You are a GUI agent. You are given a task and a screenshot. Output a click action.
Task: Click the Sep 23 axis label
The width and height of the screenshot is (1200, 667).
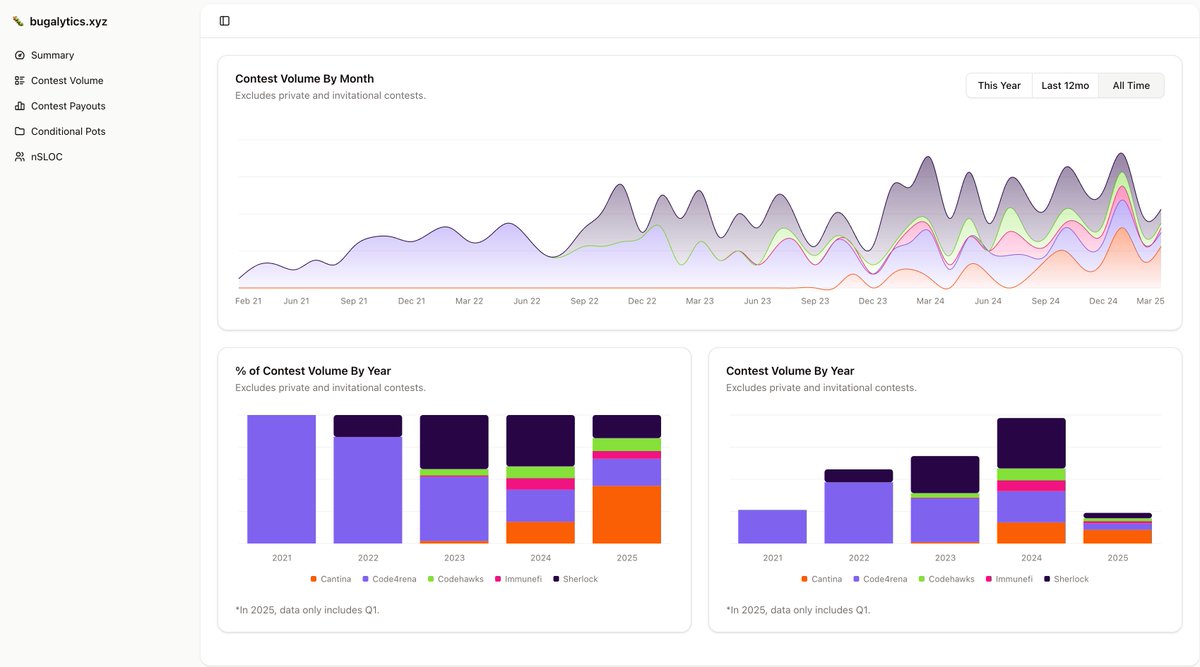[x=815, y=301]
